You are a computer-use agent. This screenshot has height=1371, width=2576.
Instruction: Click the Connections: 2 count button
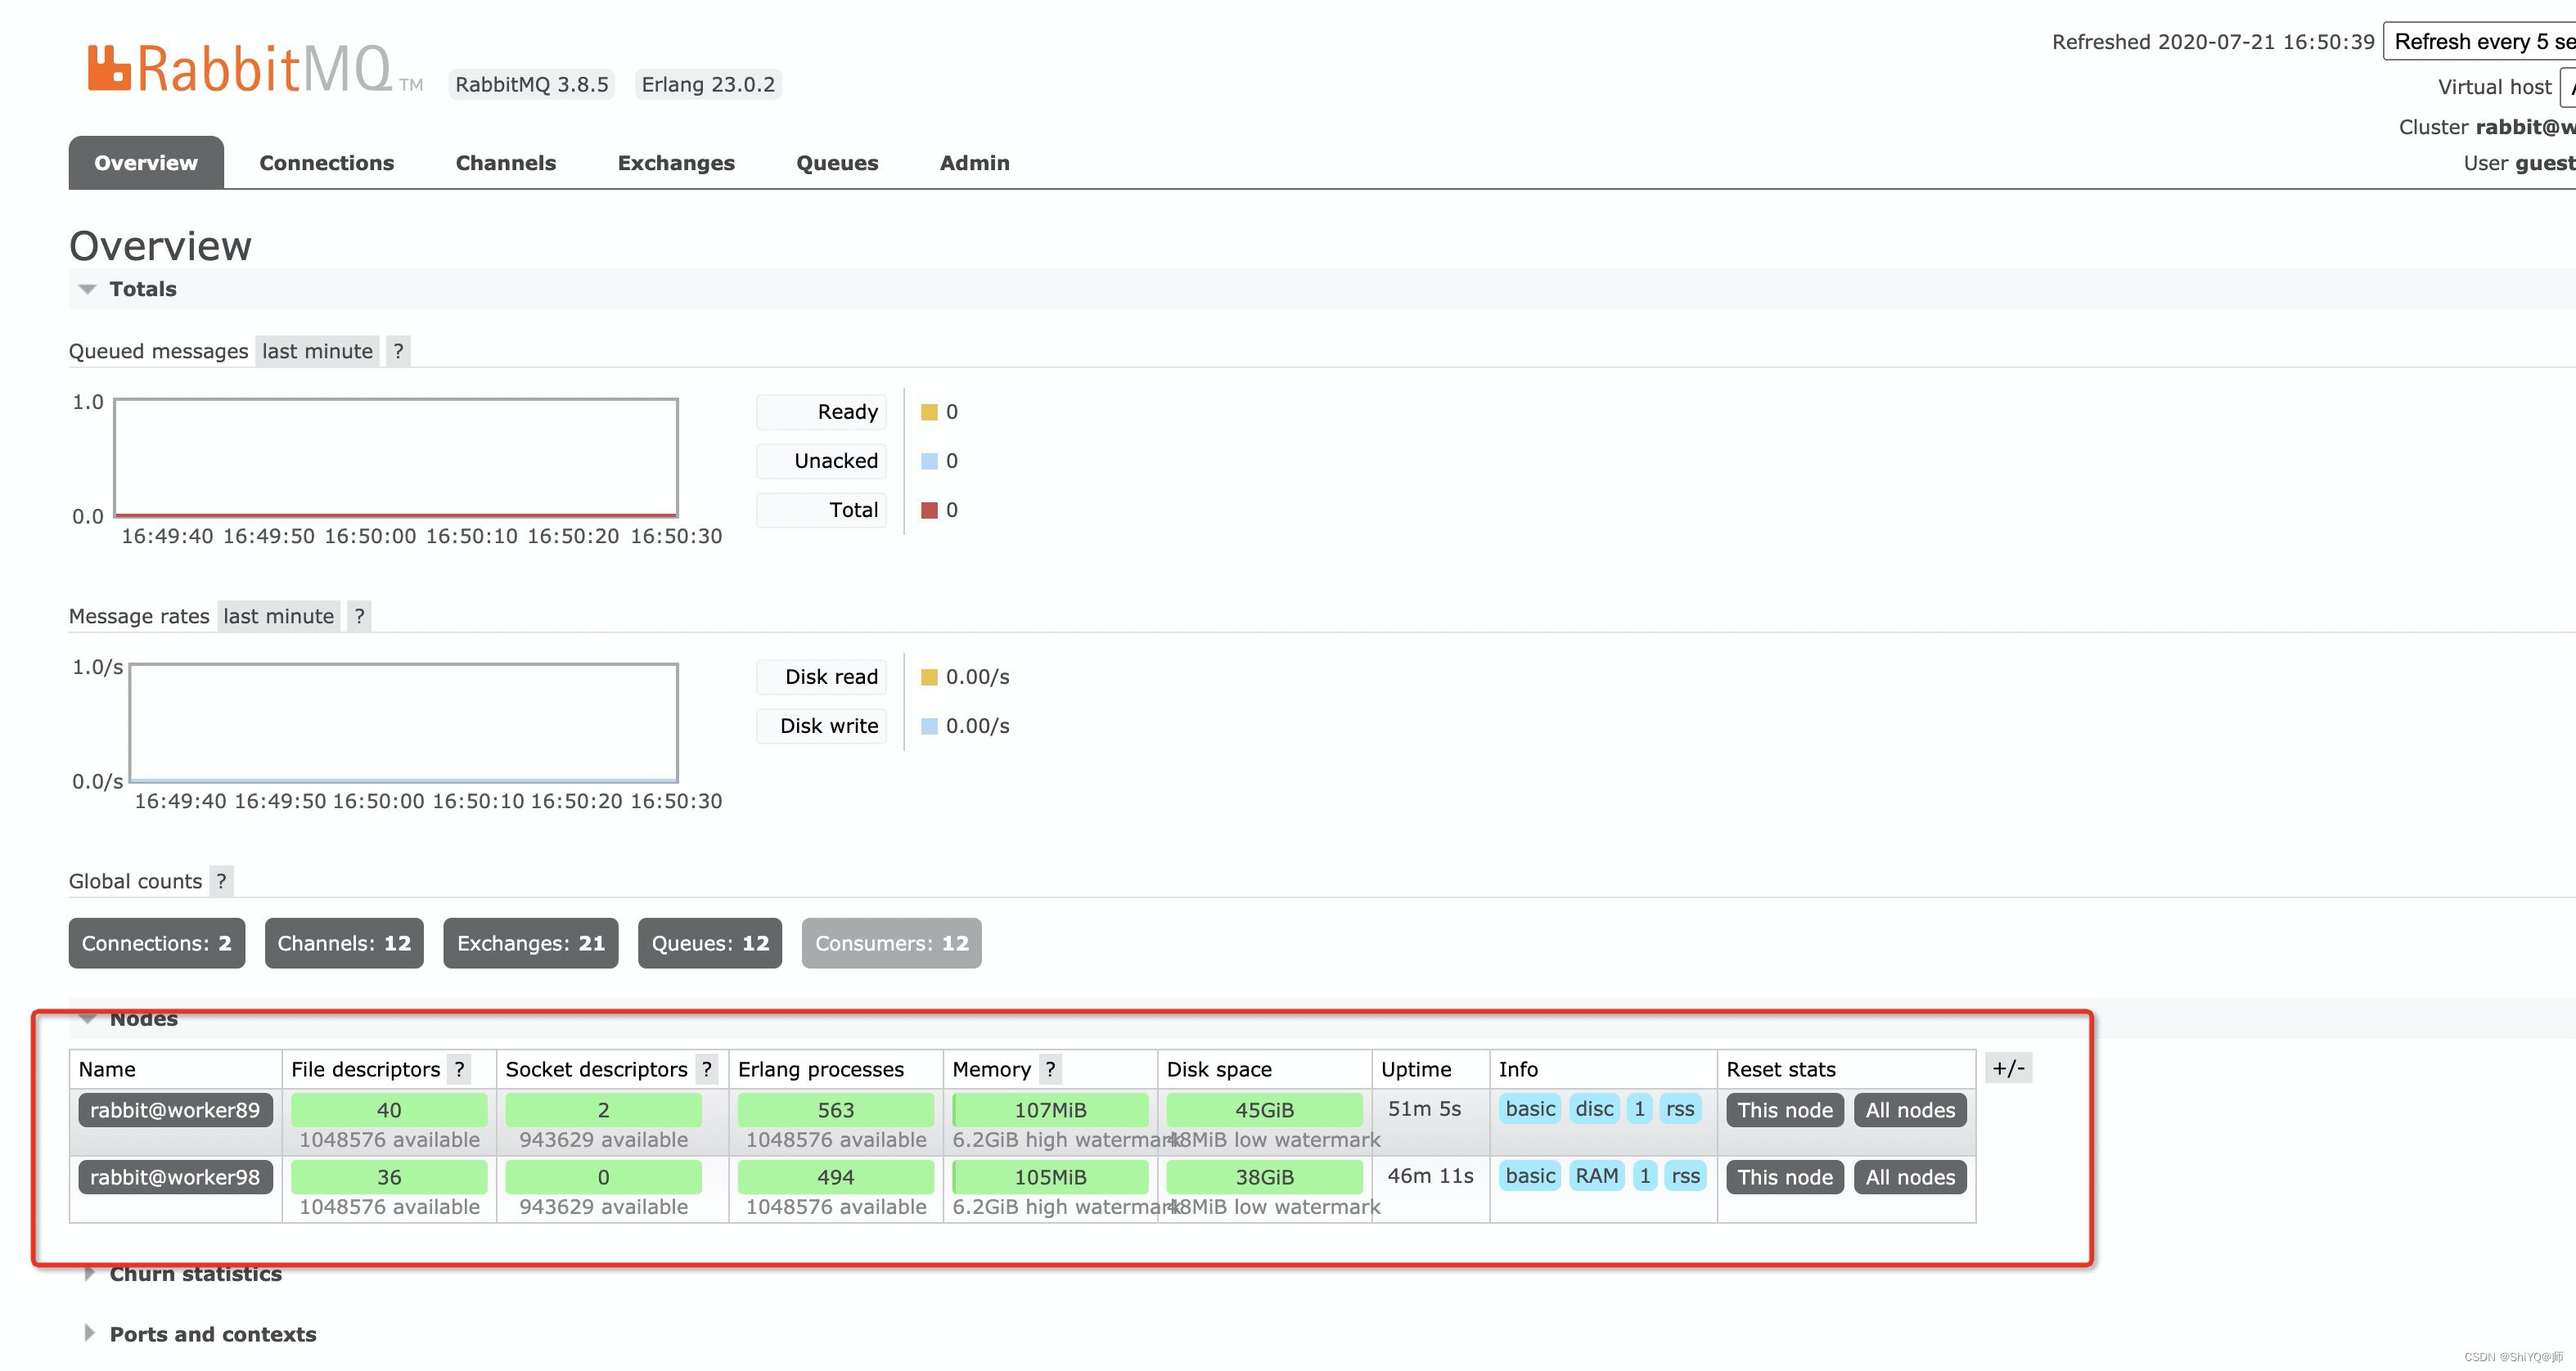click(156, 943)
